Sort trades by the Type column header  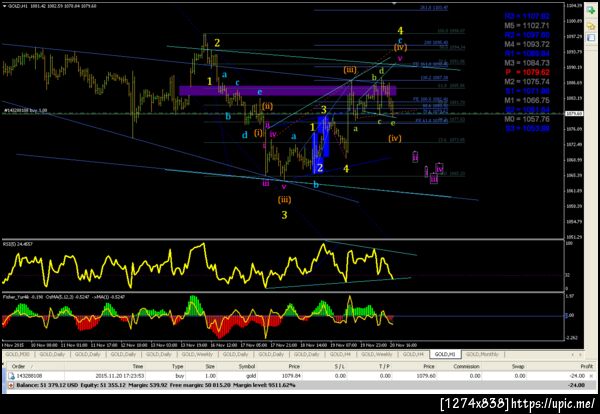tap(178, 367)
